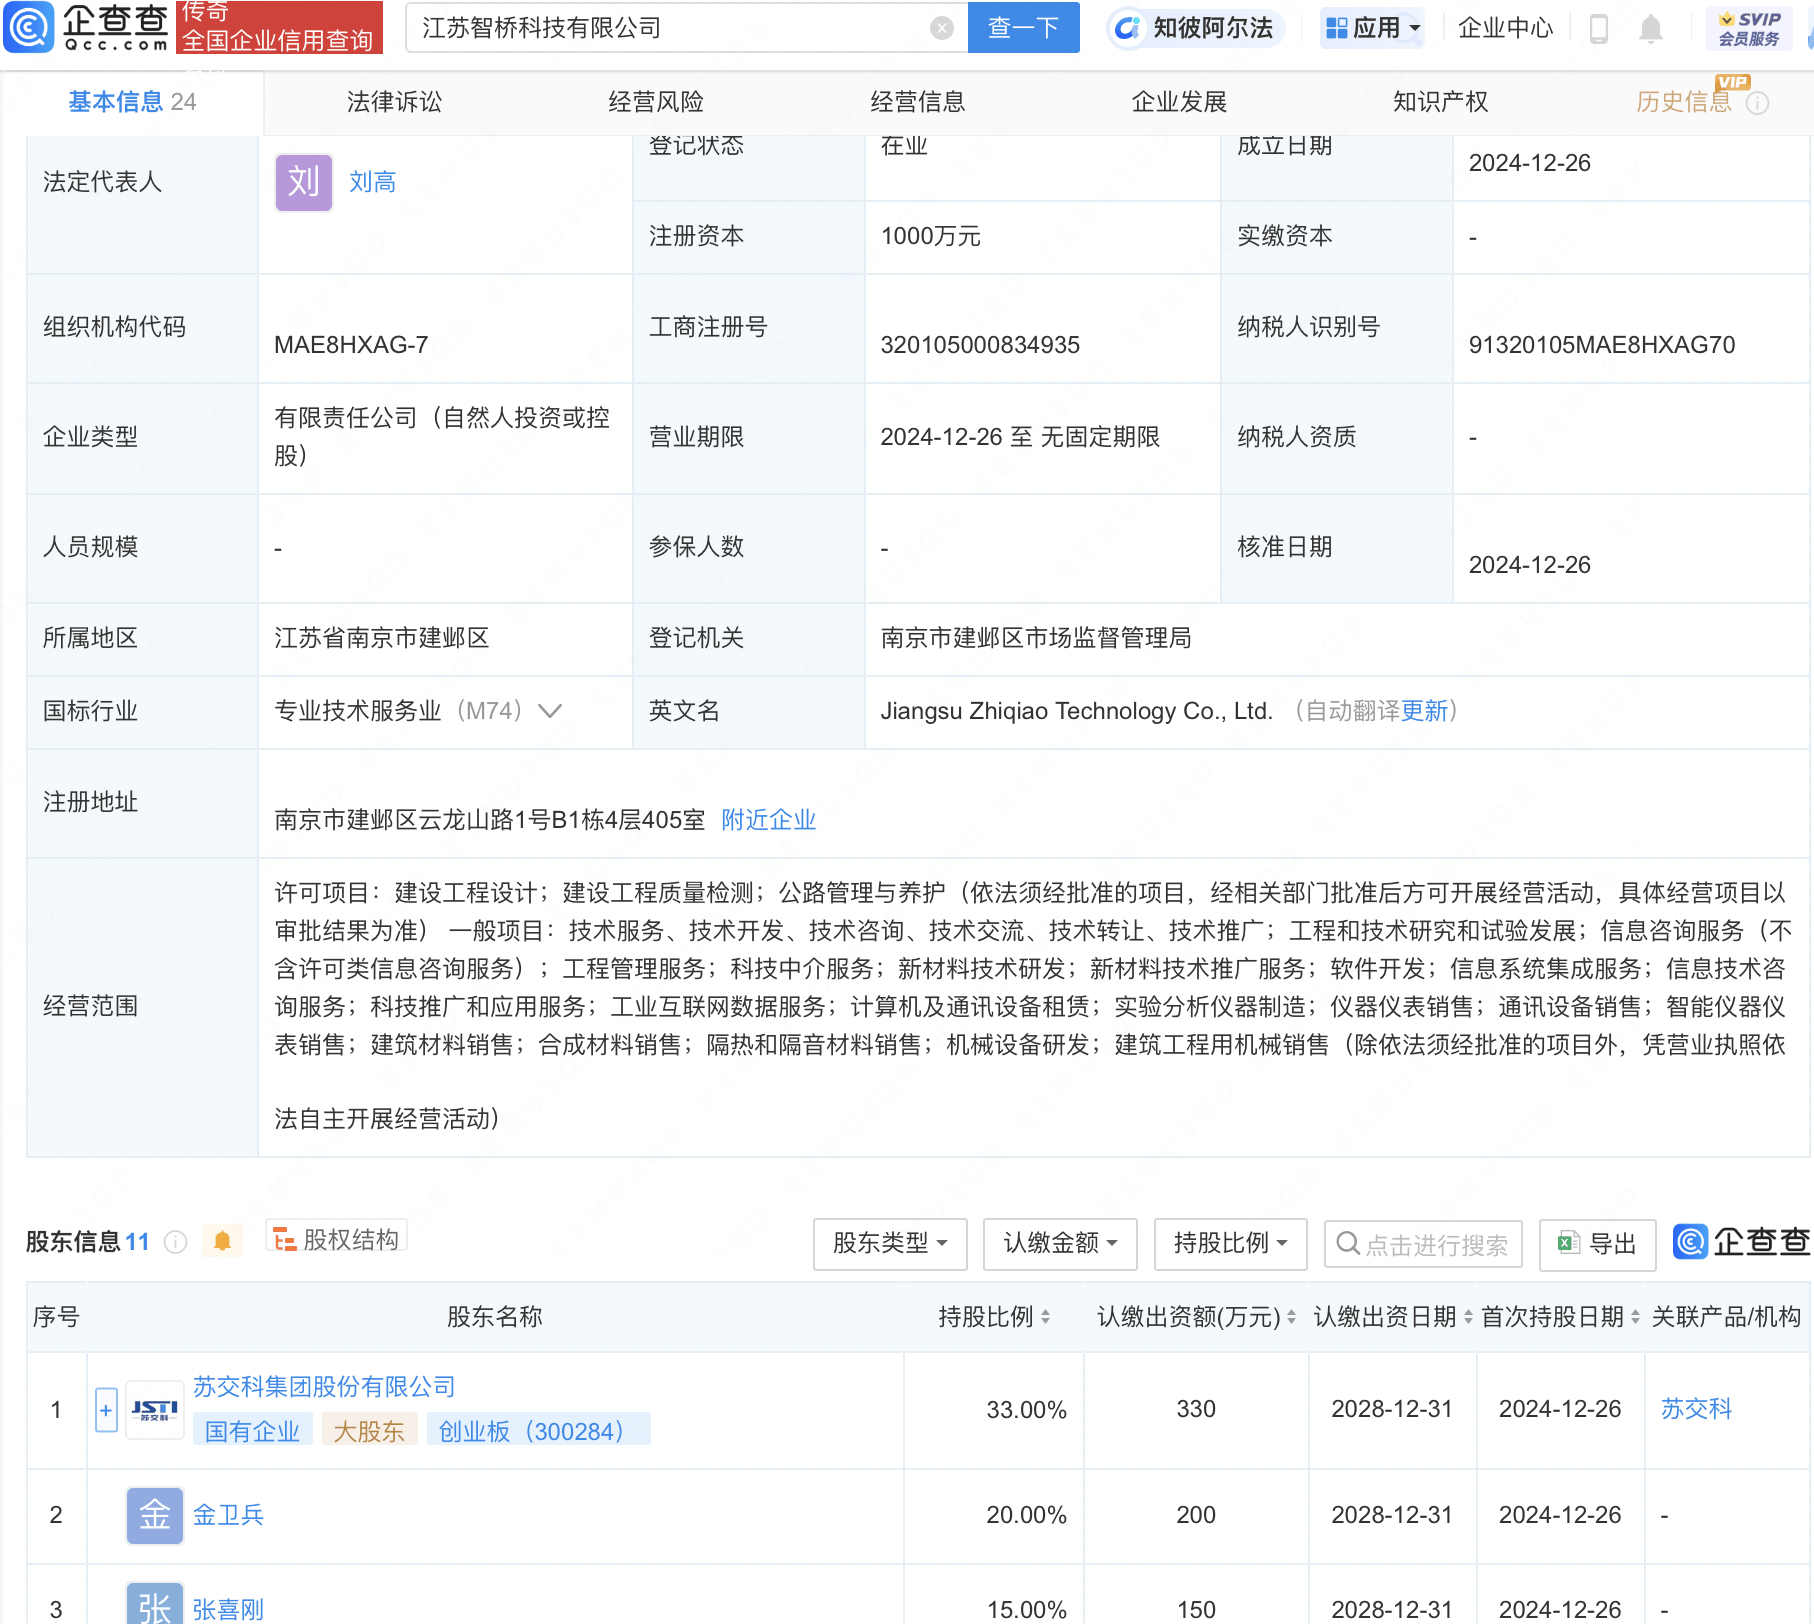Open notifications bell in top bar

pyautogui.click(x=1650, y=29)
